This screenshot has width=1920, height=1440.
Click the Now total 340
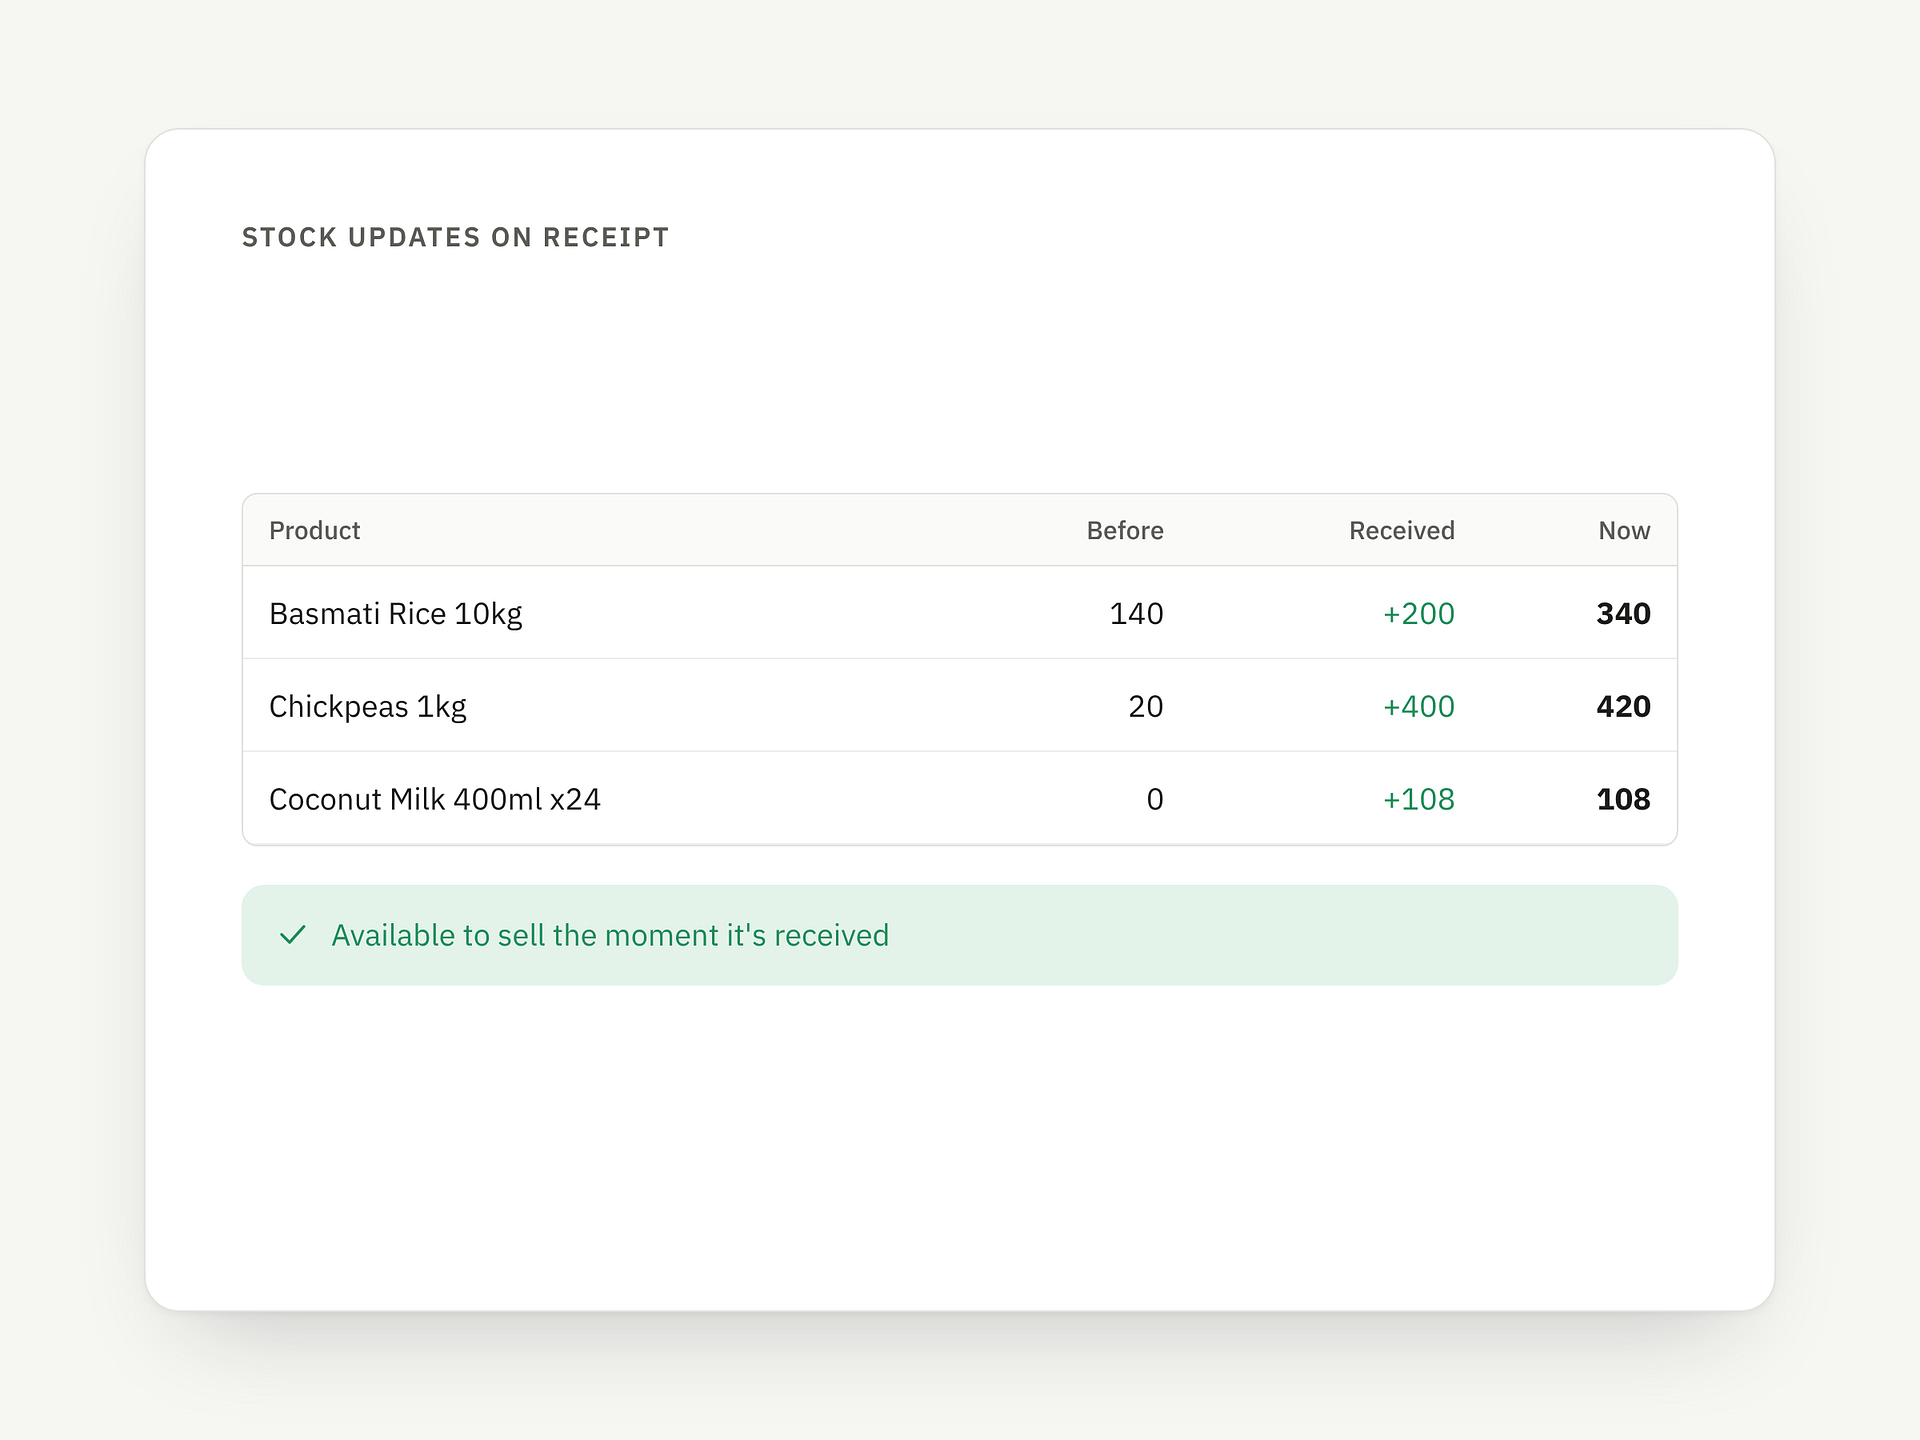coord(1623,613)
